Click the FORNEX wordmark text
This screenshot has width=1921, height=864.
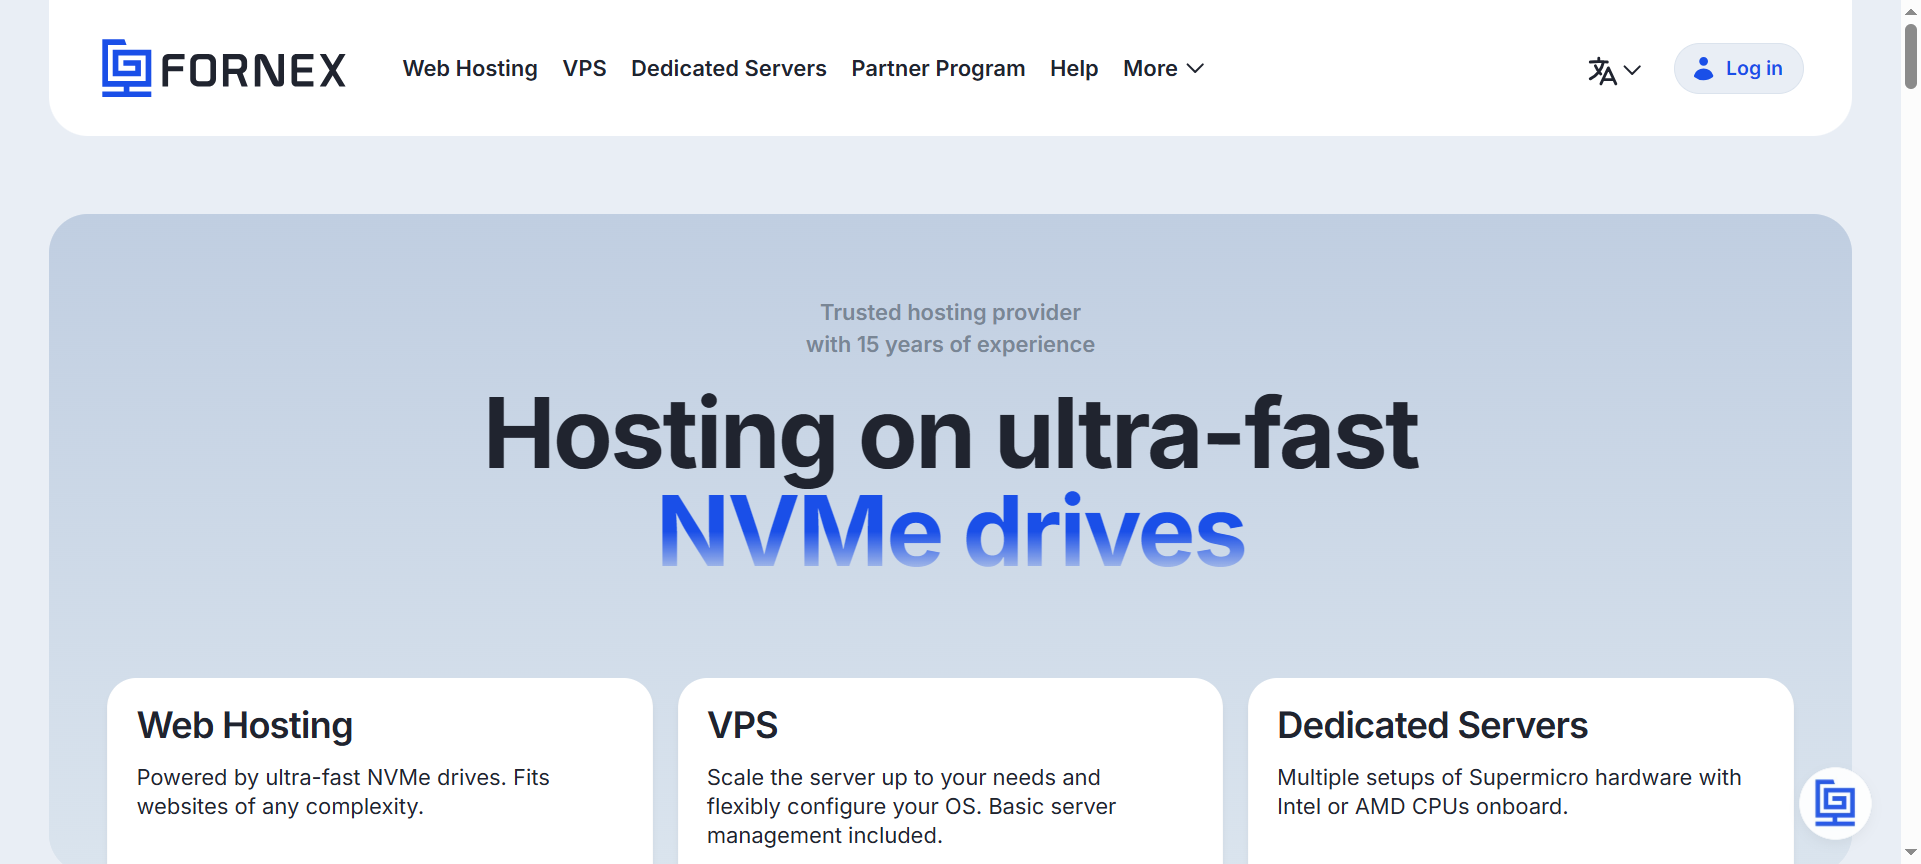tap(253, 70)
